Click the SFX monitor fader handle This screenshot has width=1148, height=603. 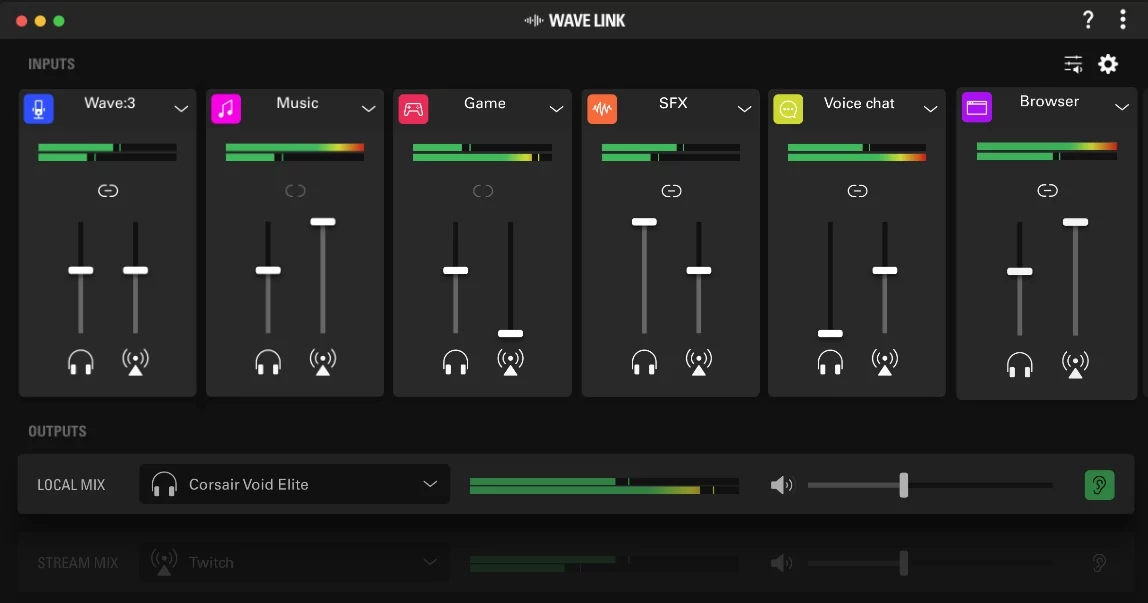pyautogui.click(x=644, y=222)
